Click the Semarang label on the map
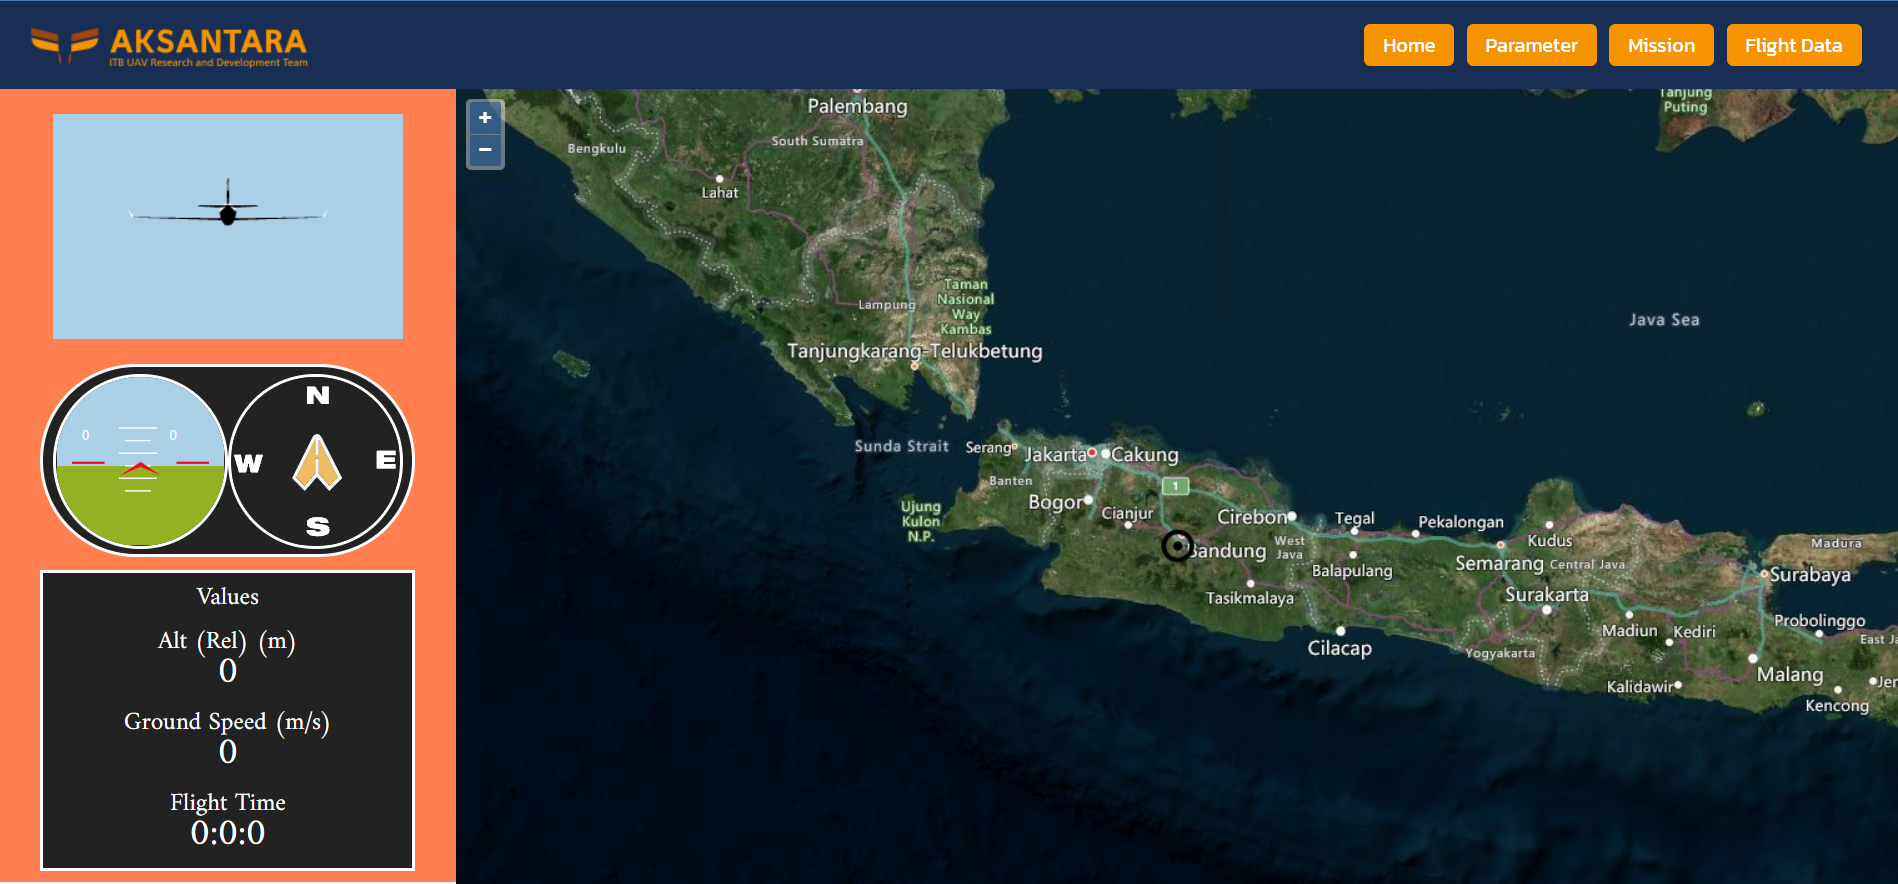Screen dimensions: 1898x884 [1499, 563]
